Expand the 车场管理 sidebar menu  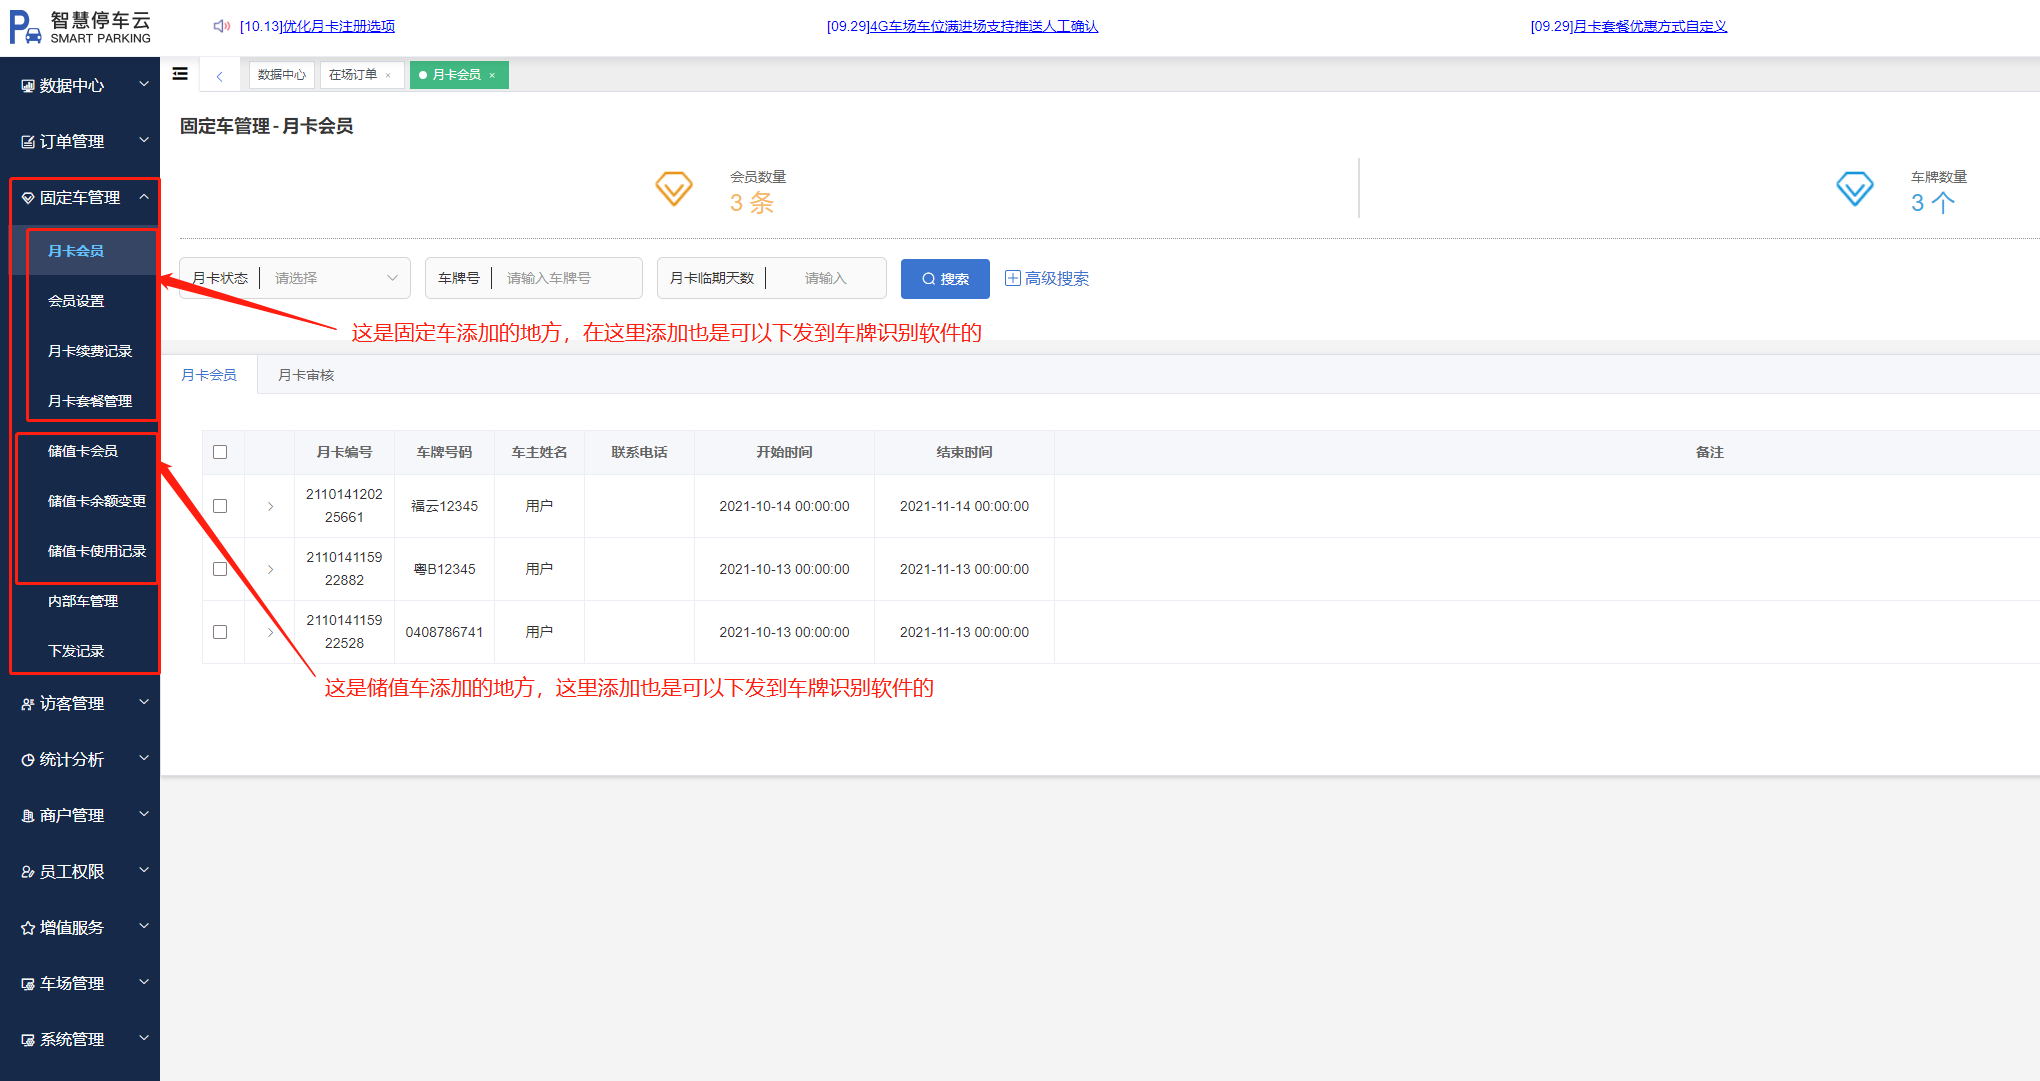144,983
